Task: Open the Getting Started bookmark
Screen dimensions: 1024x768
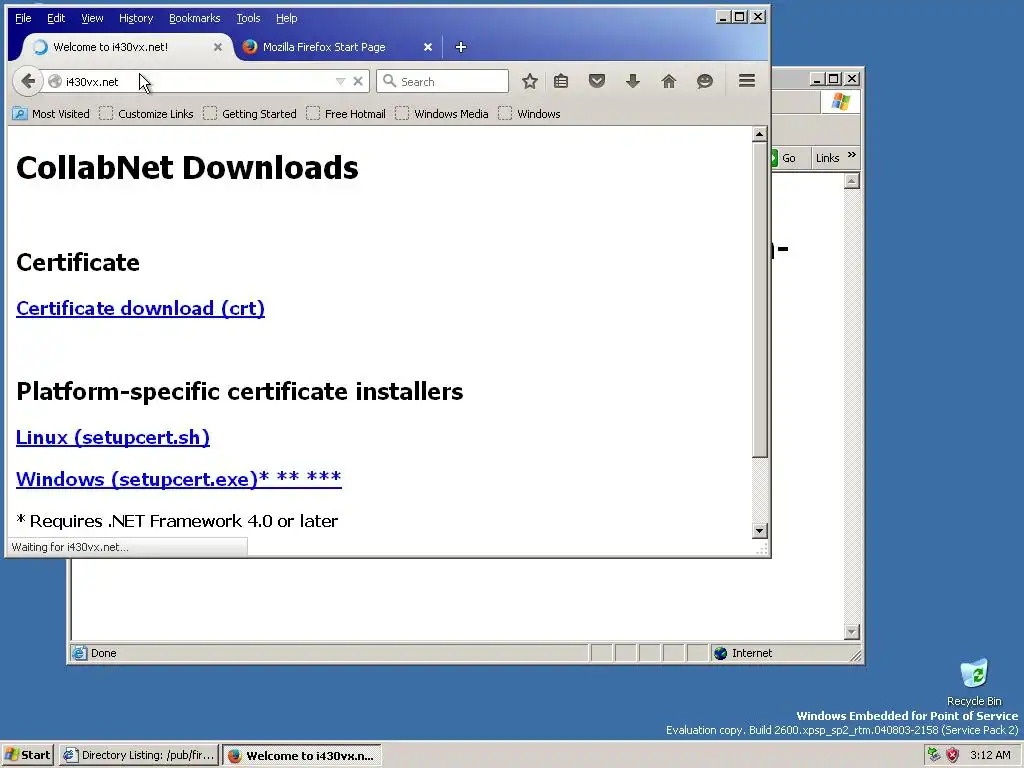Action: coord(249,114)
